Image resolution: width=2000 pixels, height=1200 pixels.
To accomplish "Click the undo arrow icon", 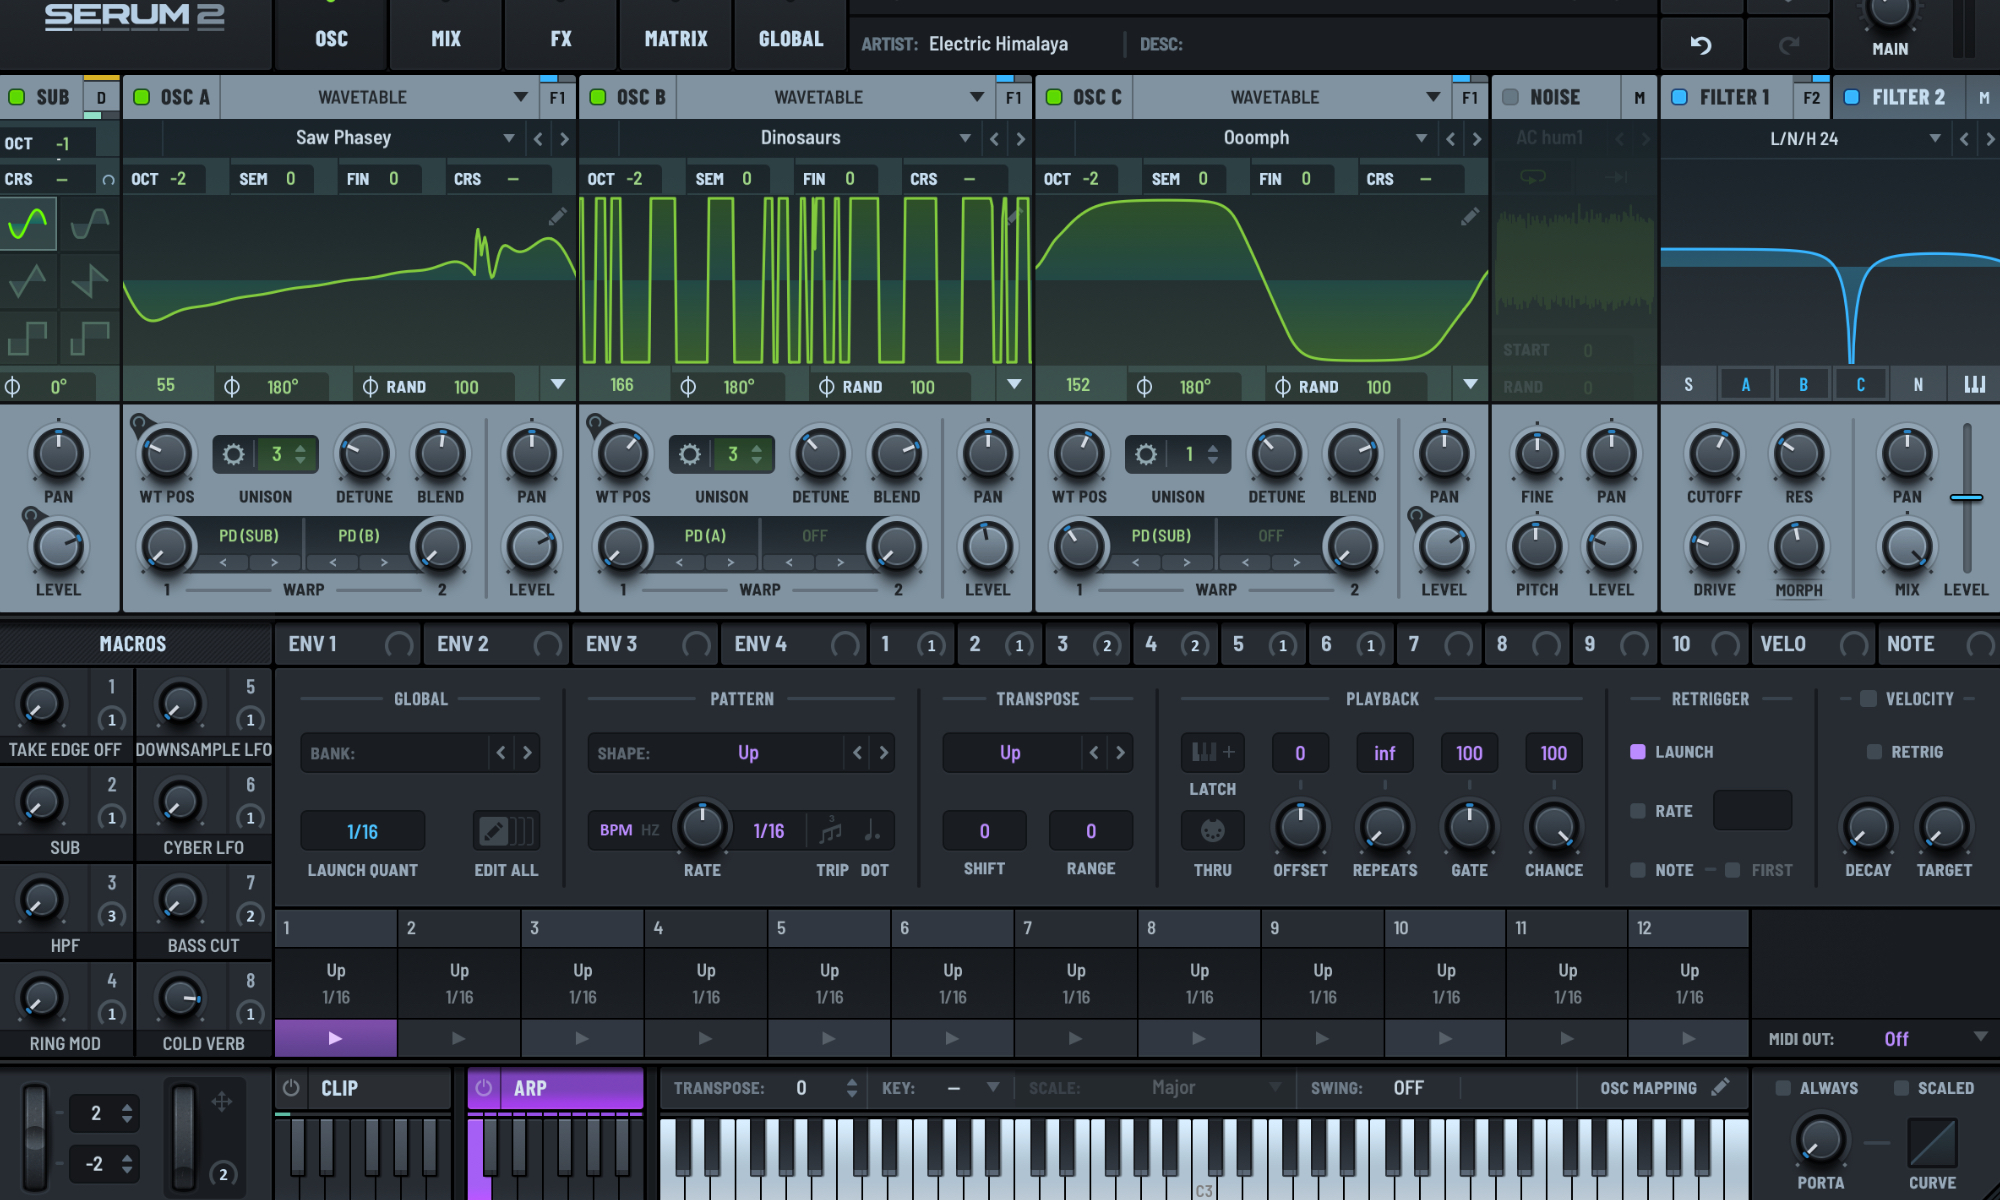I will (x=1701, y=45).
